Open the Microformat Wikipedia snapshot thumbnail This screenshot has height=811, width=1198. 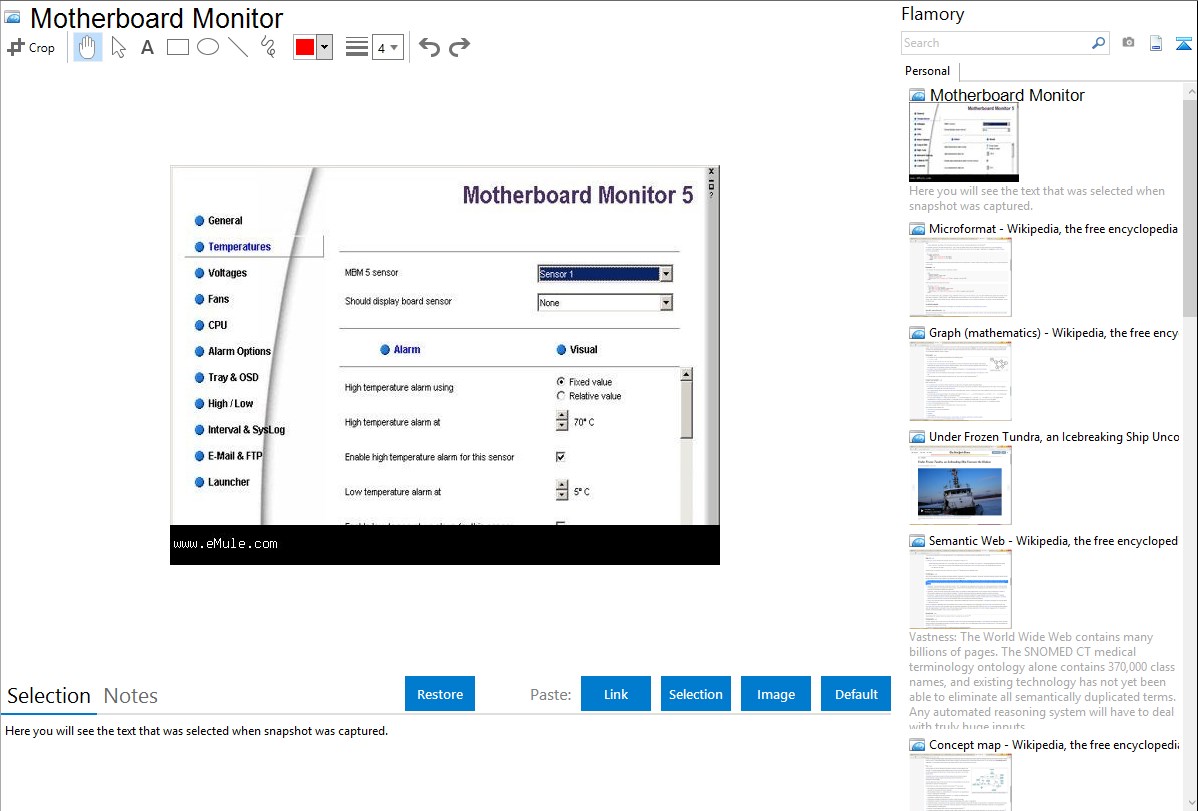(960, 277)
